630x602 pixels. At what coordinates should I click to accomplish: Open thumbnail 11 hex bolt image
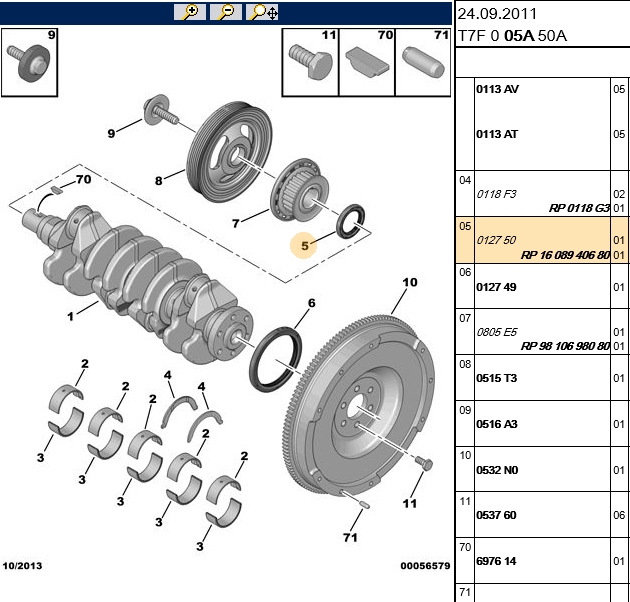click(x=310, y=62)
